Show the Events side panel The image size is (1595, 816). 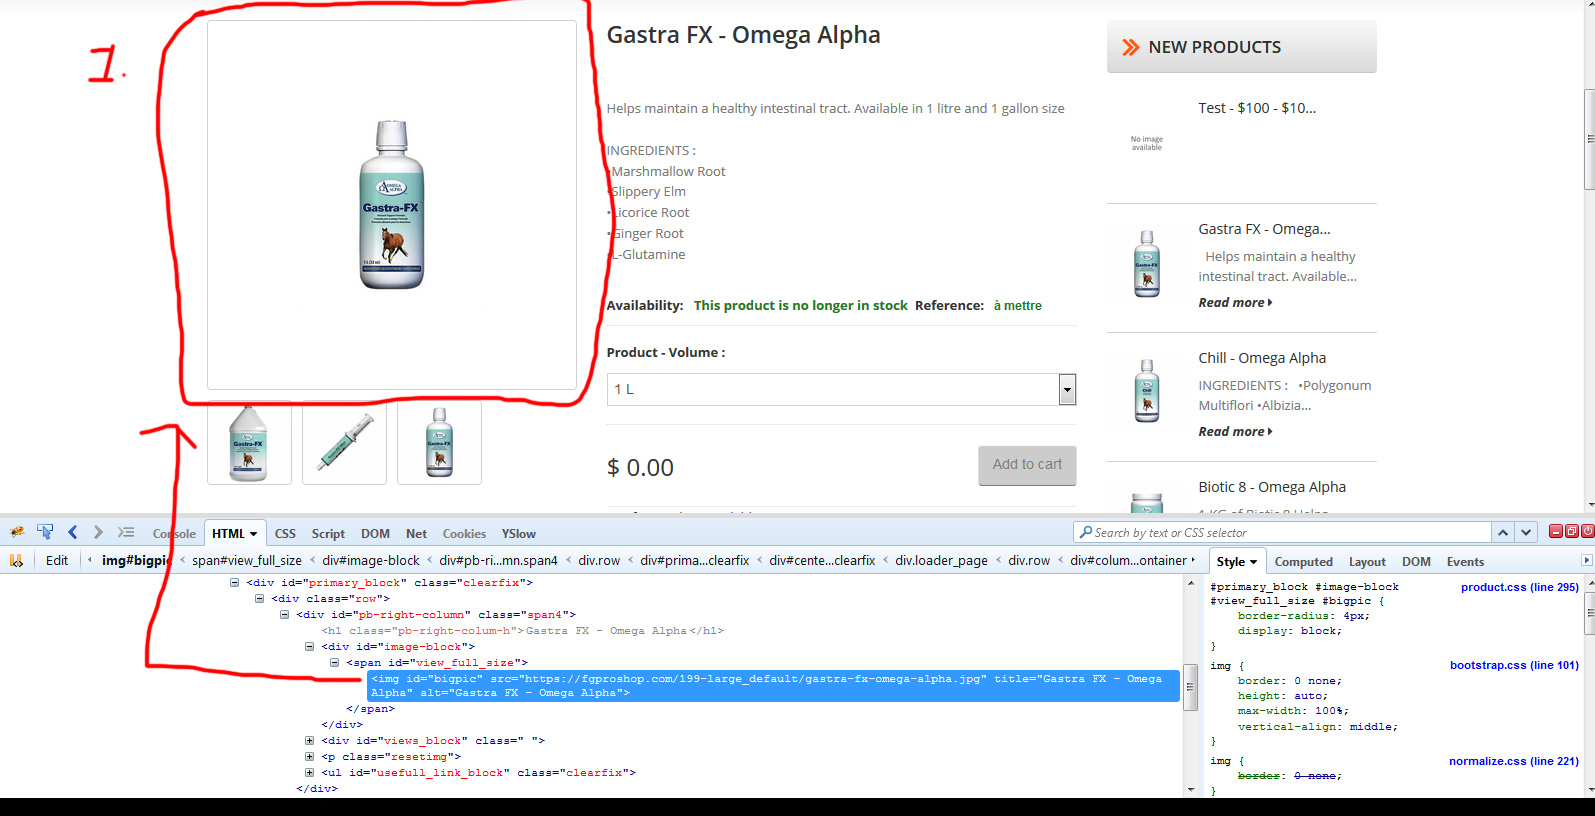click(x=1465, y=562)
